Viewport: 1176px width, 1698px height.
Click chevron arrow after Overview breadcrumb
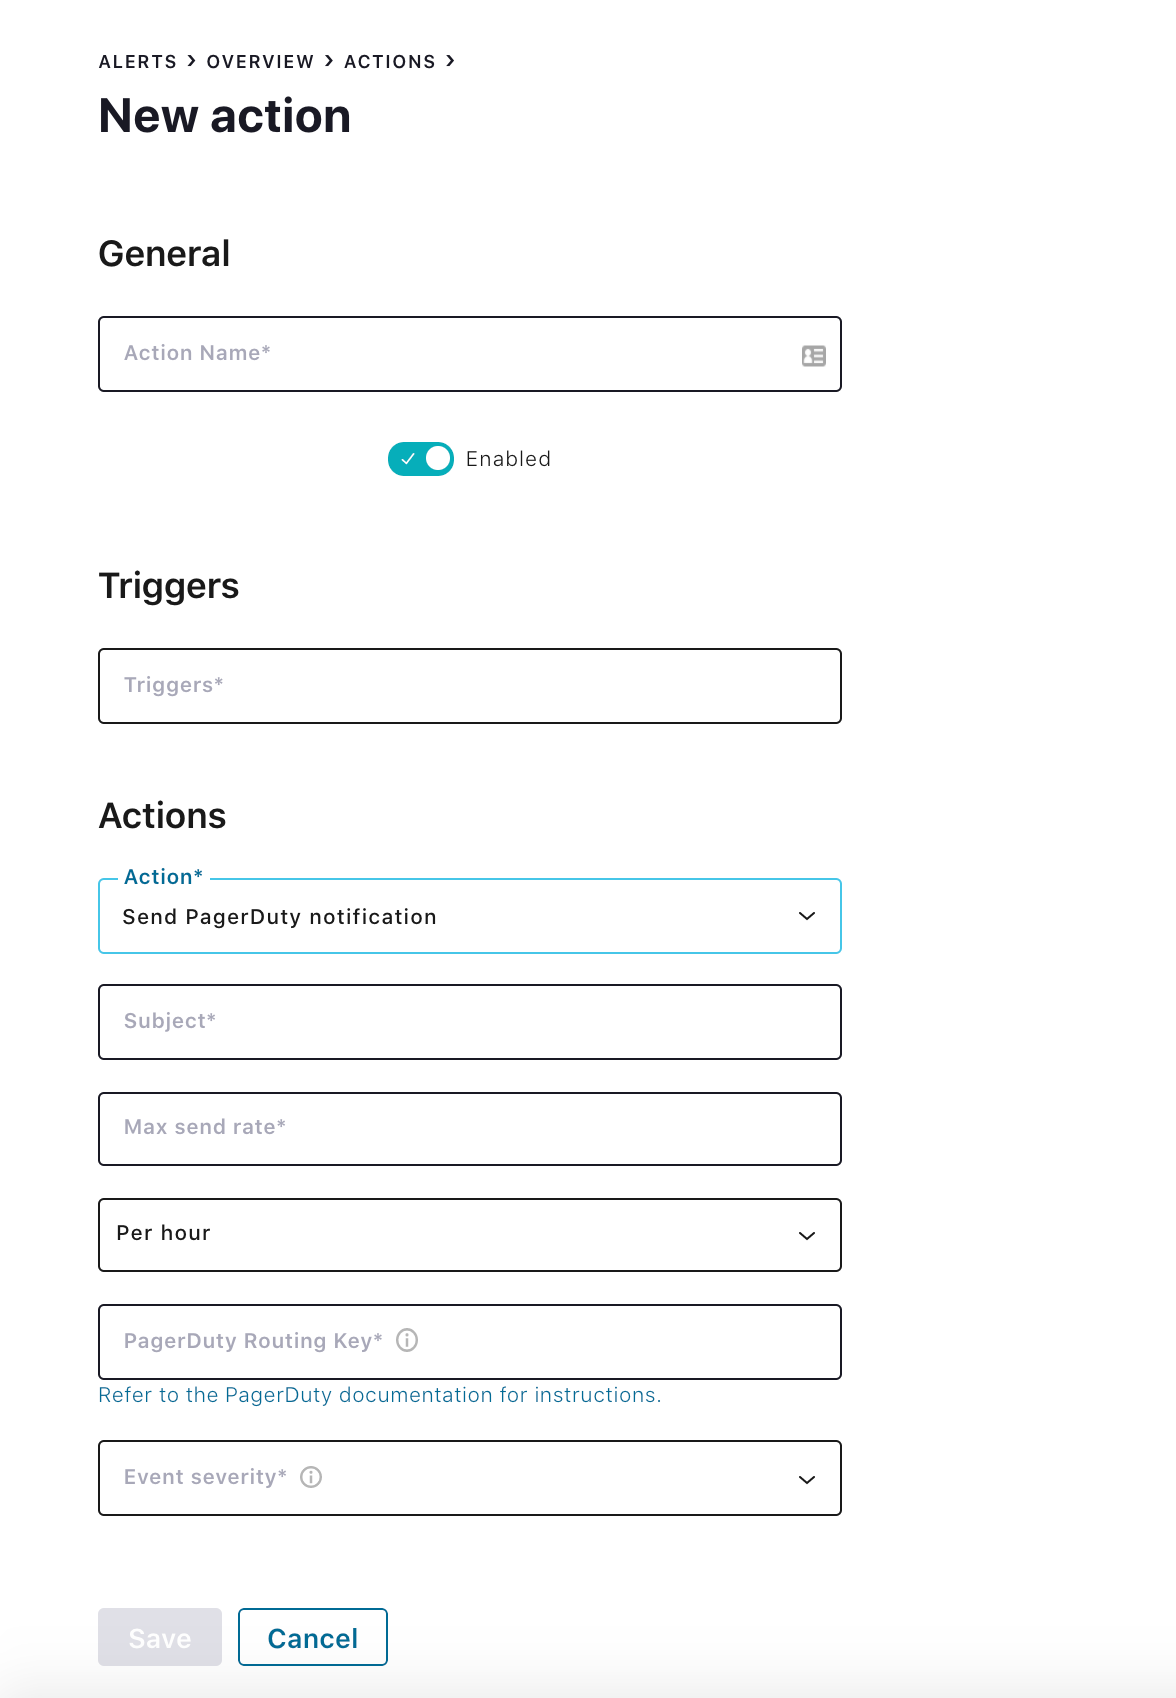tap(329, 61)
